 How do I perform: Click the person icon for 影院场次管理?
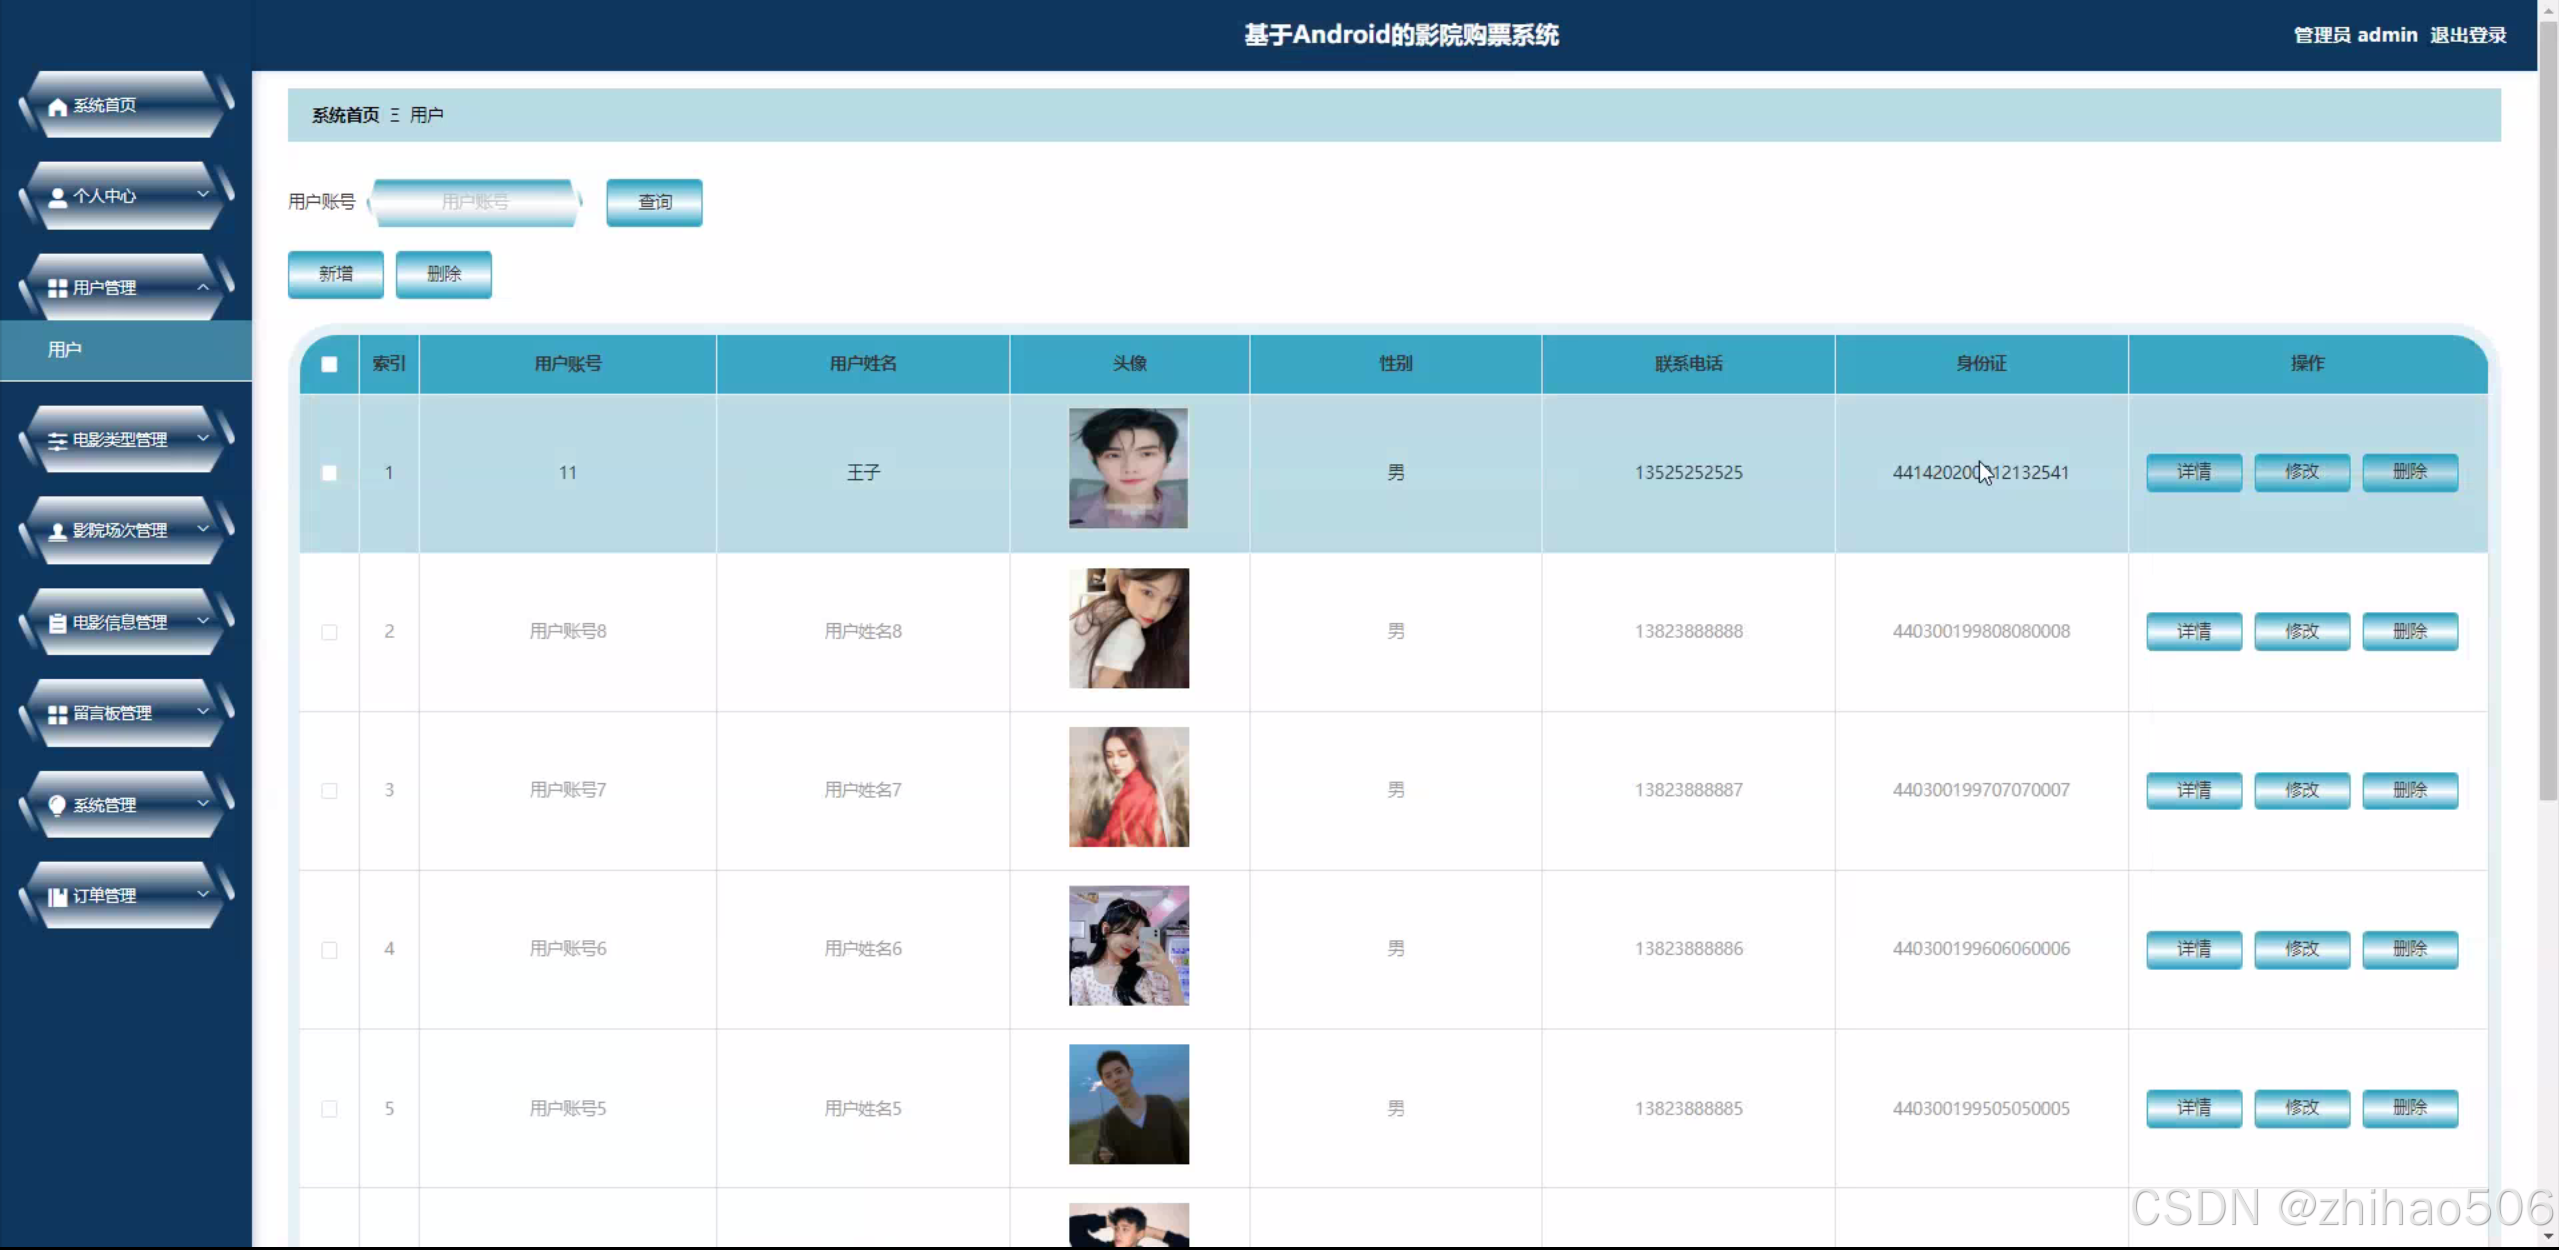58,531
